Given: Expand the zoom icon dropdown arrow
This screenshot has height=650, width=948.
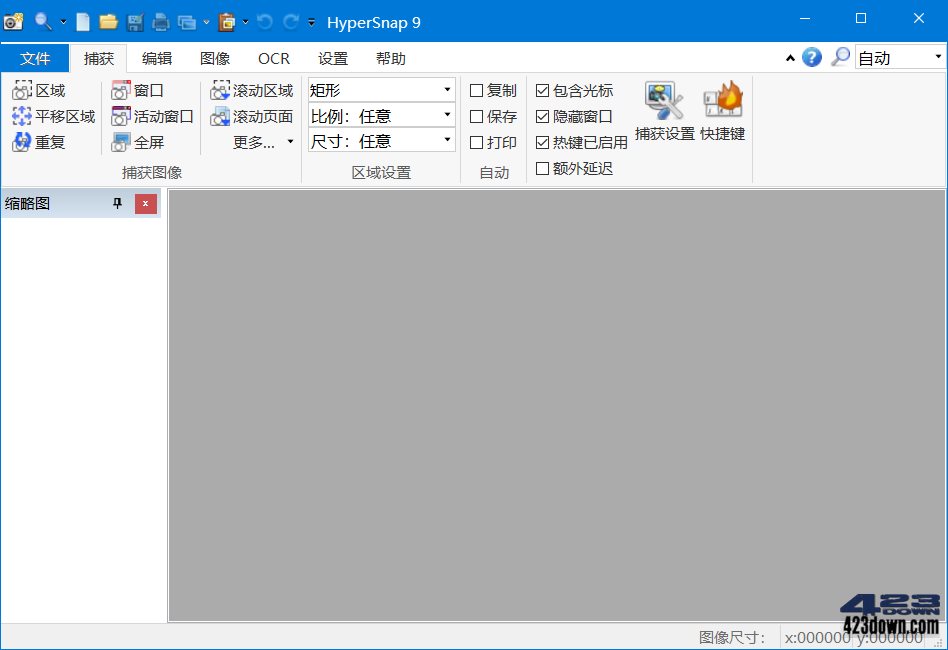Looking at the screenshot, I should 63,22.
